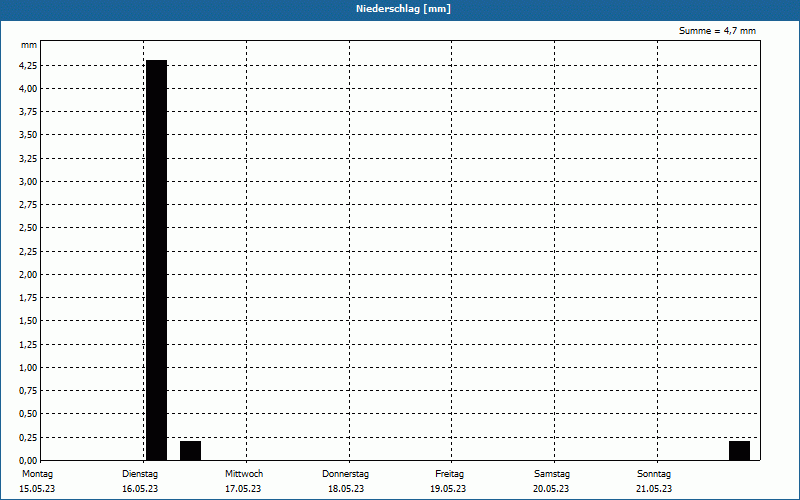Click the date 17.05.23
Screen dimensions: 800x500
coord(243,489)
